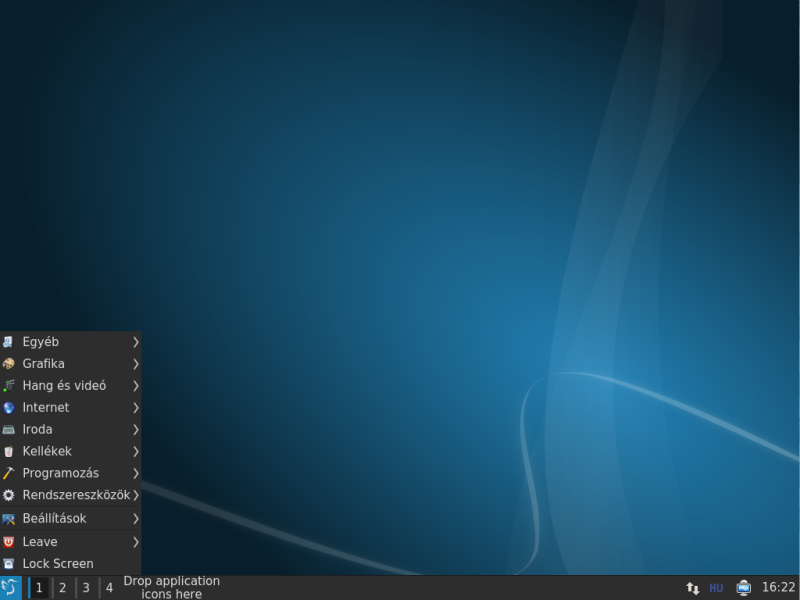The height and width of the screenshot is (600, 800).
Task: Expand the Kellékek submenu arrow
Action: tap(136, 452)
